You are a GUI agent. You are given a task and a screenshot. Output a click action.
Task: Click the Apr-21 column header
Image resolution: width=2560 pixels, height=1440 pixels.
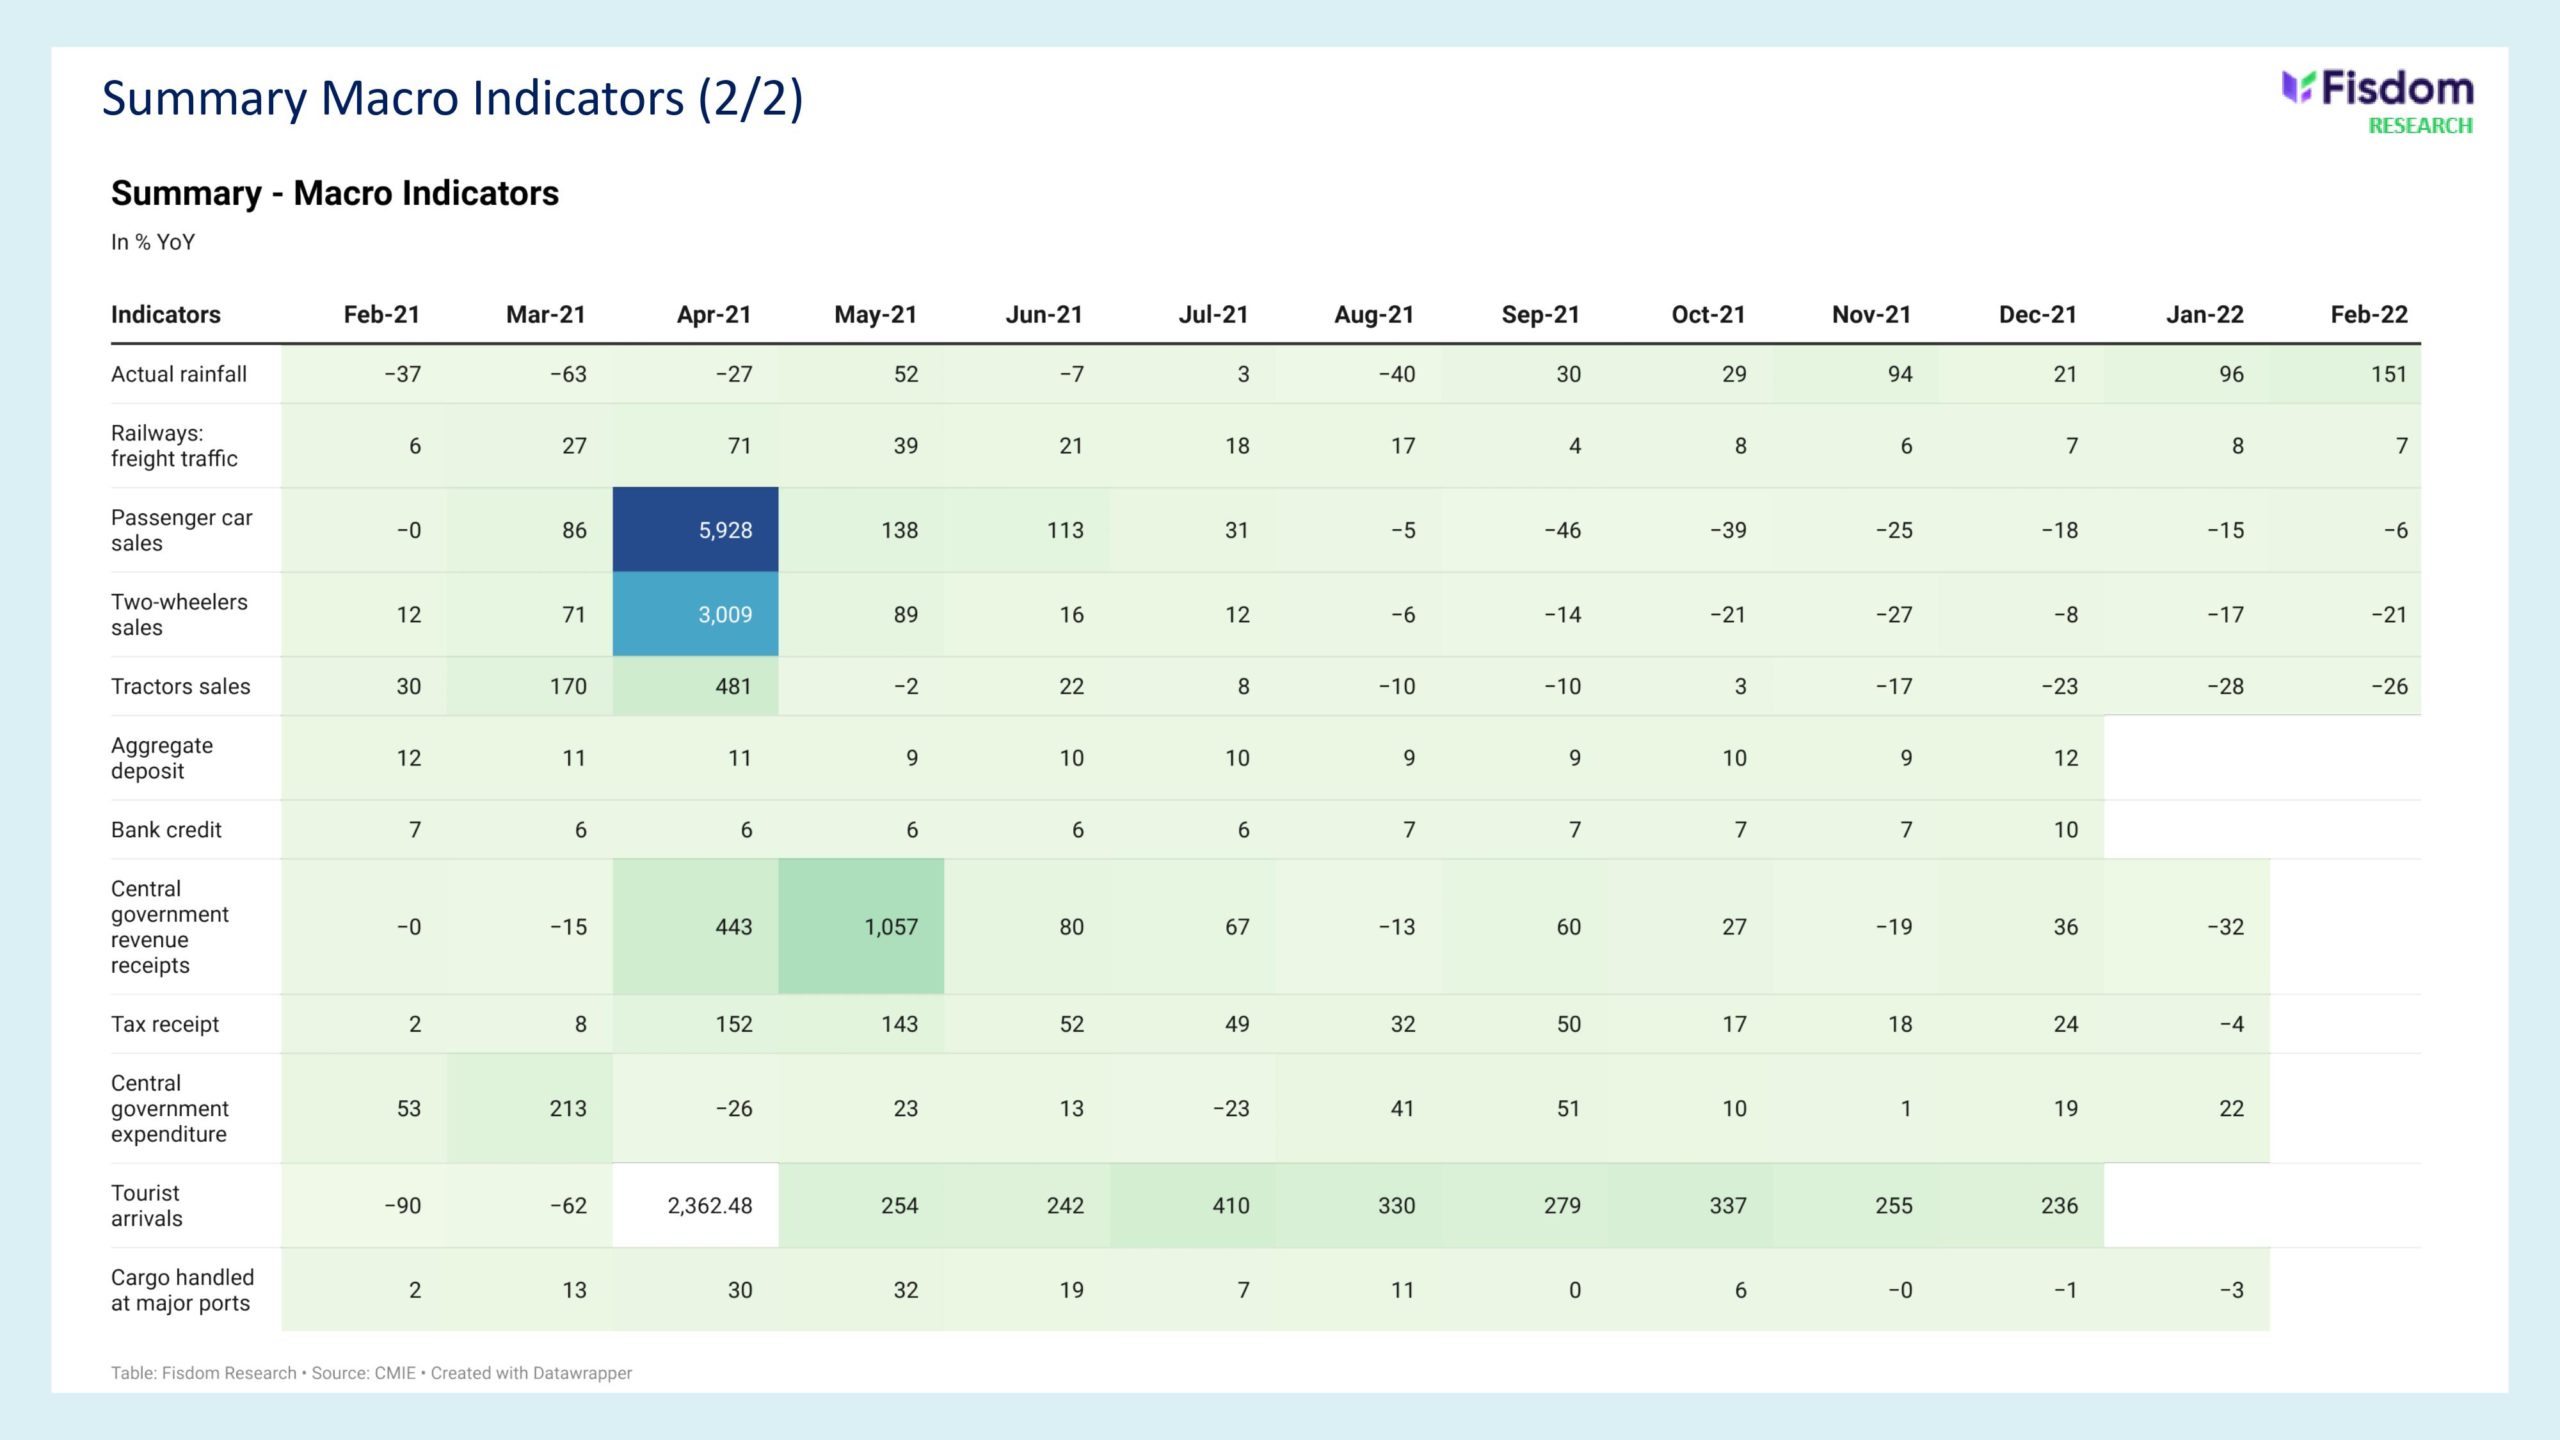coord(713,314)
